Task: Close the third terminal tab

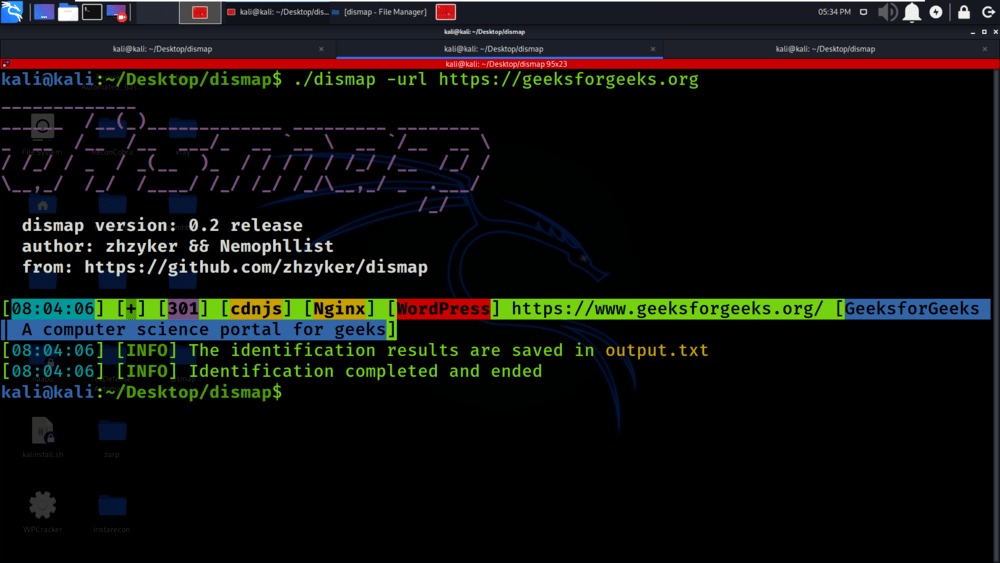Action: (985, 49)
